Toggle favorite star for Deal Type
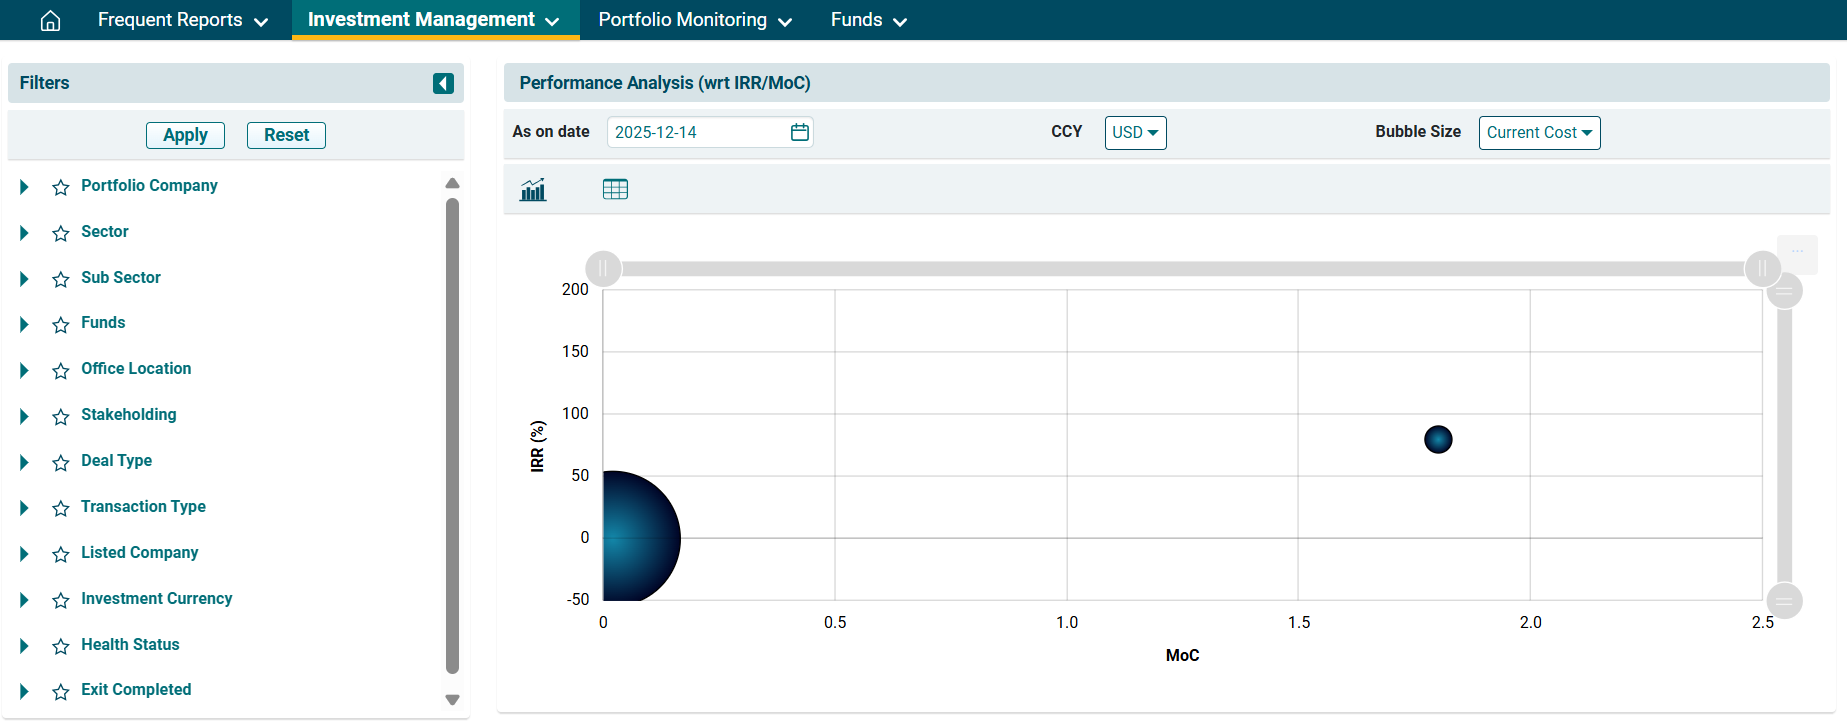 coord(61,462)
